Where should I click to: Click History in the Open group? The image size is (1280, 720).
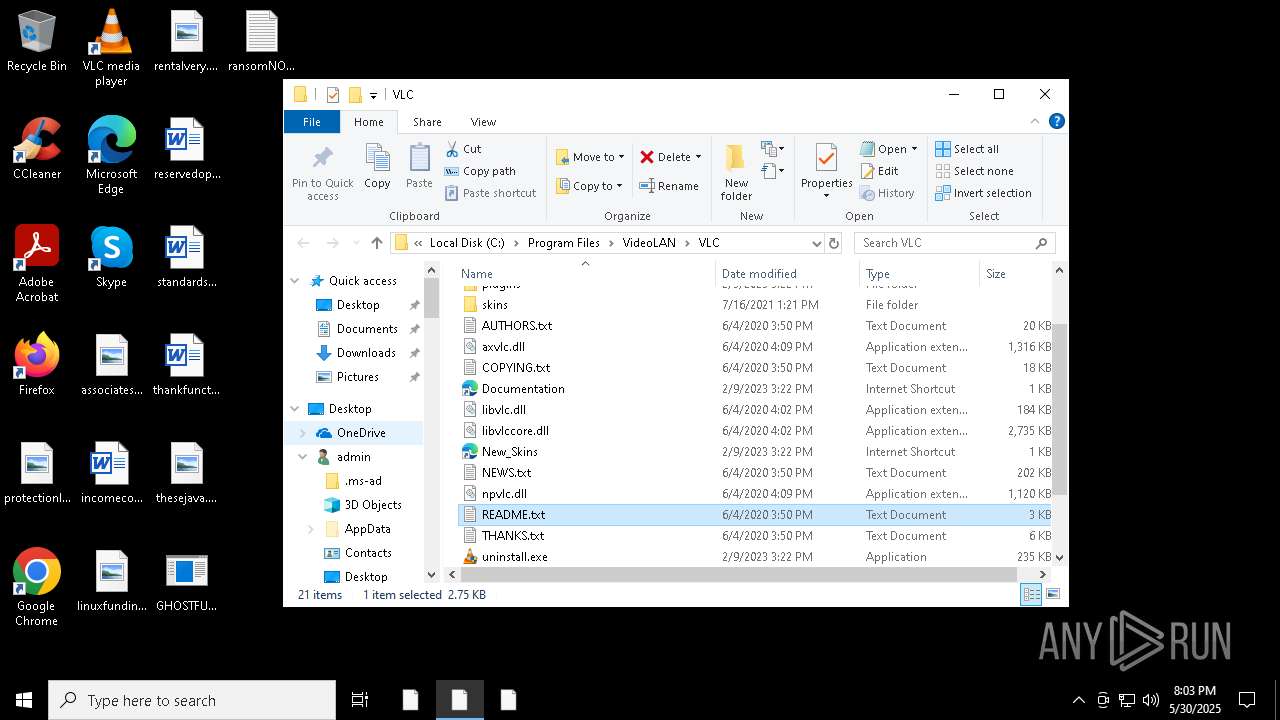coord(887,193)
